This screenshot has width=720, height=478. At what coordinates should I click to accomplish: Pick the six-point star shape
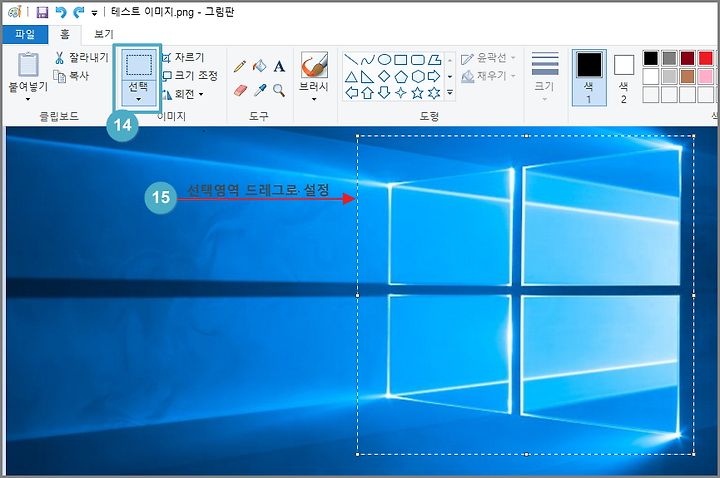[434, 93]
